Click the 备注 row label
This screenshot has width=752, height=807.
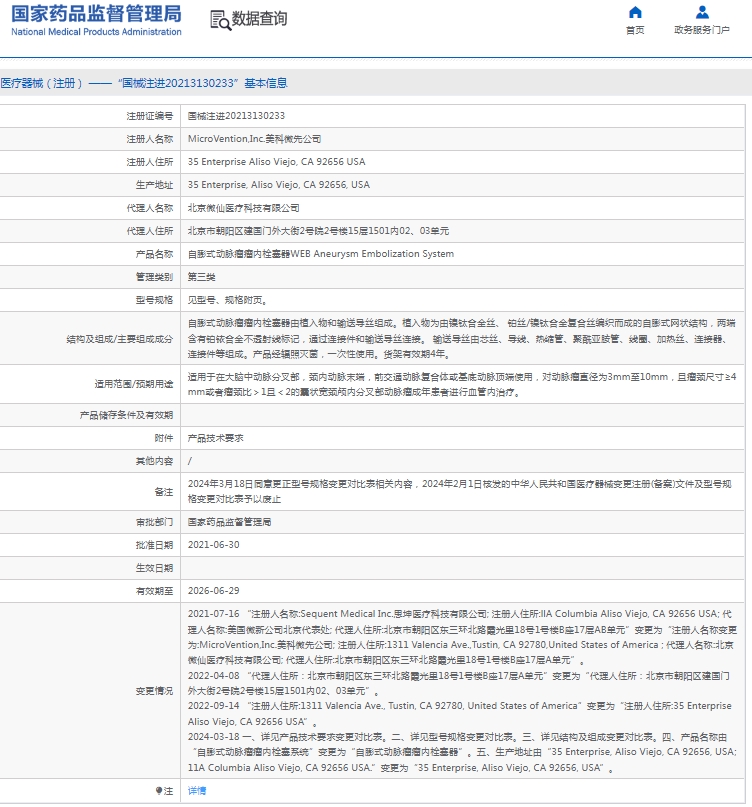[164, 492]
